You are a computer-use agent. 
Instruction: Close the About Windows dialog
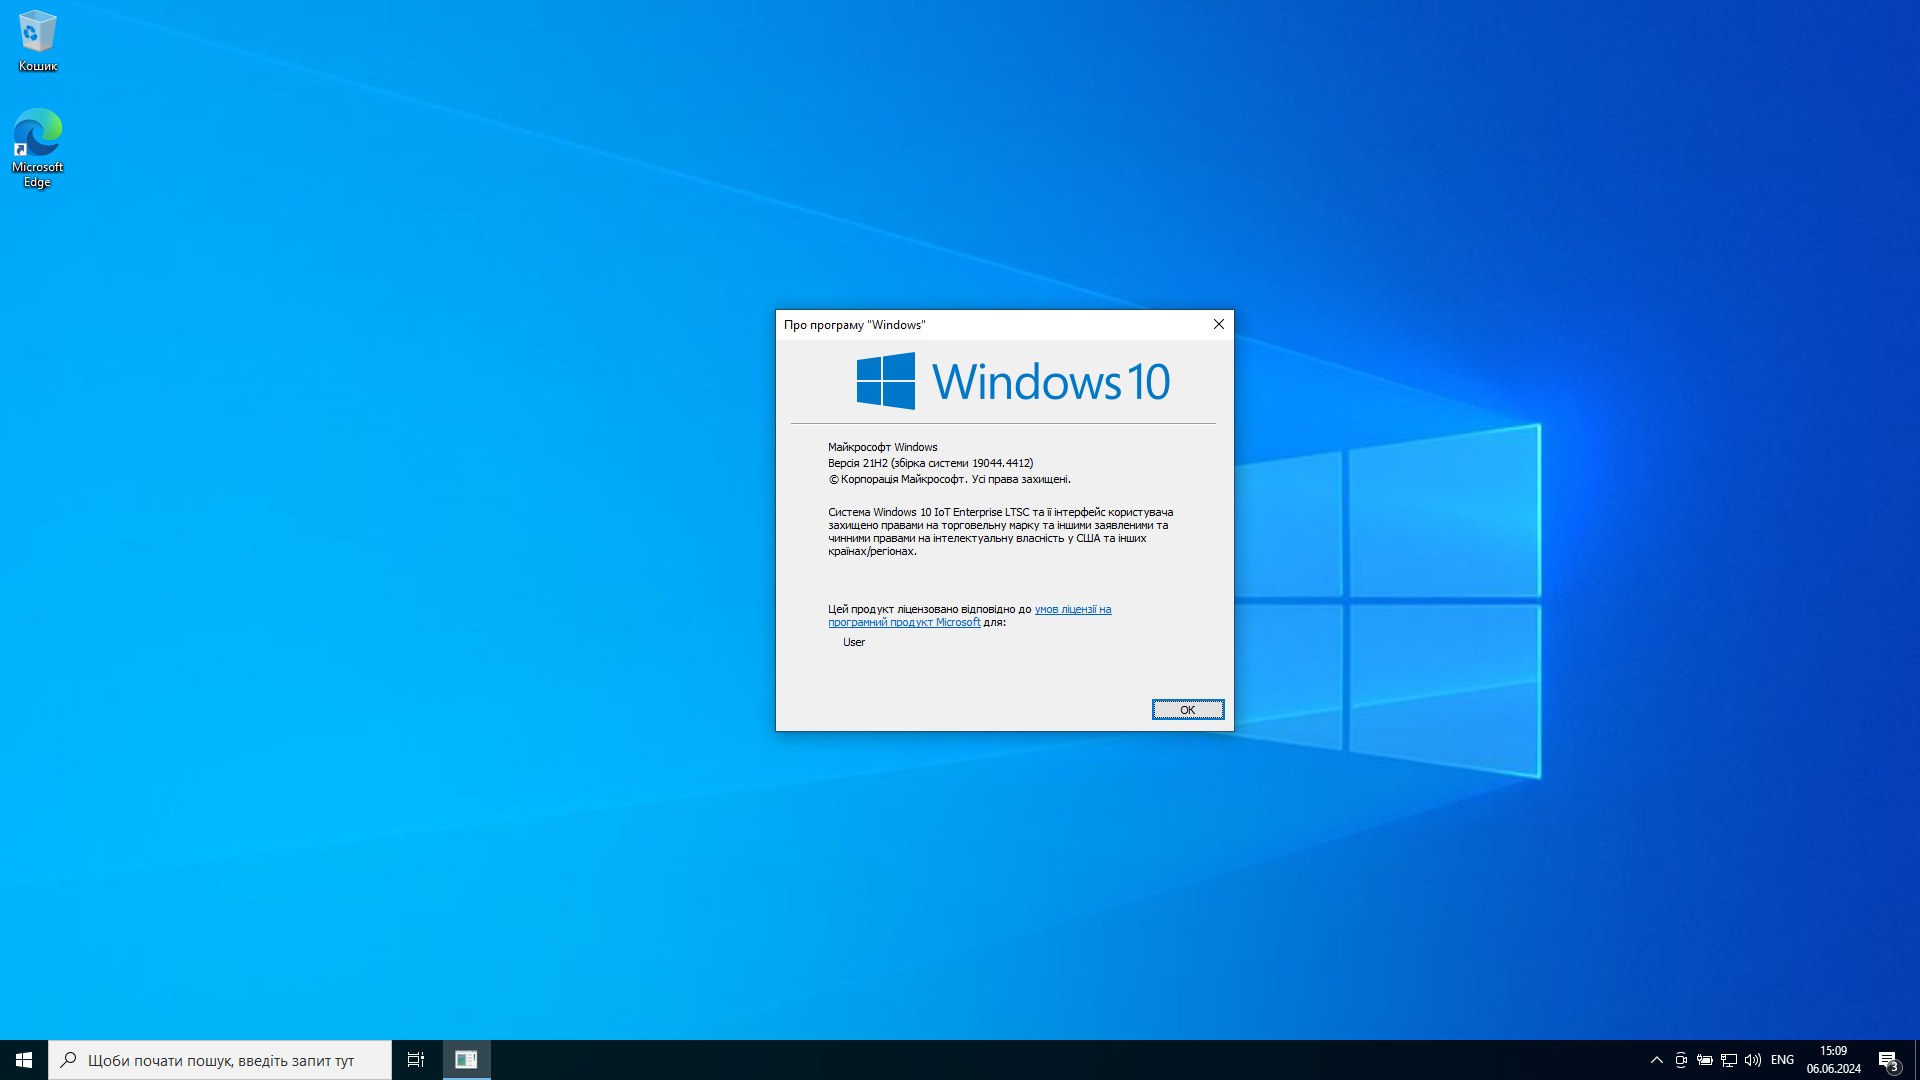coord(1218,324)
